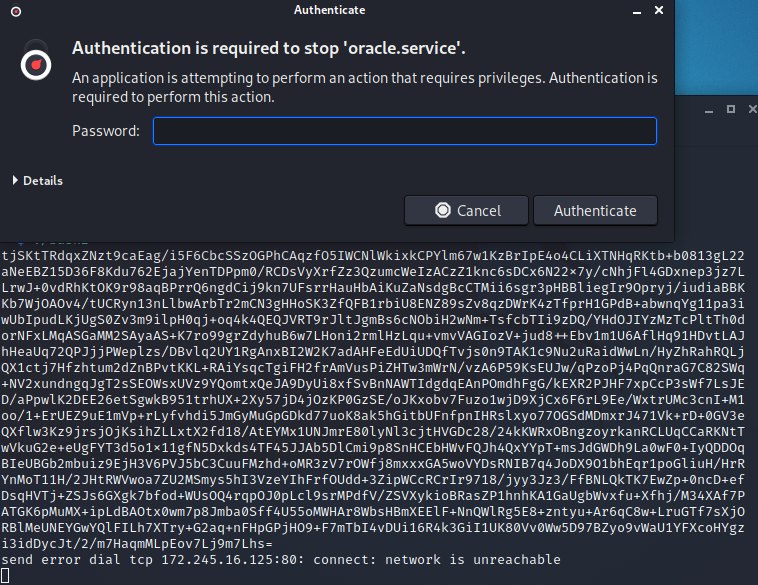Expand the Details section
Image resolution: width=758 pixels, height=585 pixels.
[38, 180]
